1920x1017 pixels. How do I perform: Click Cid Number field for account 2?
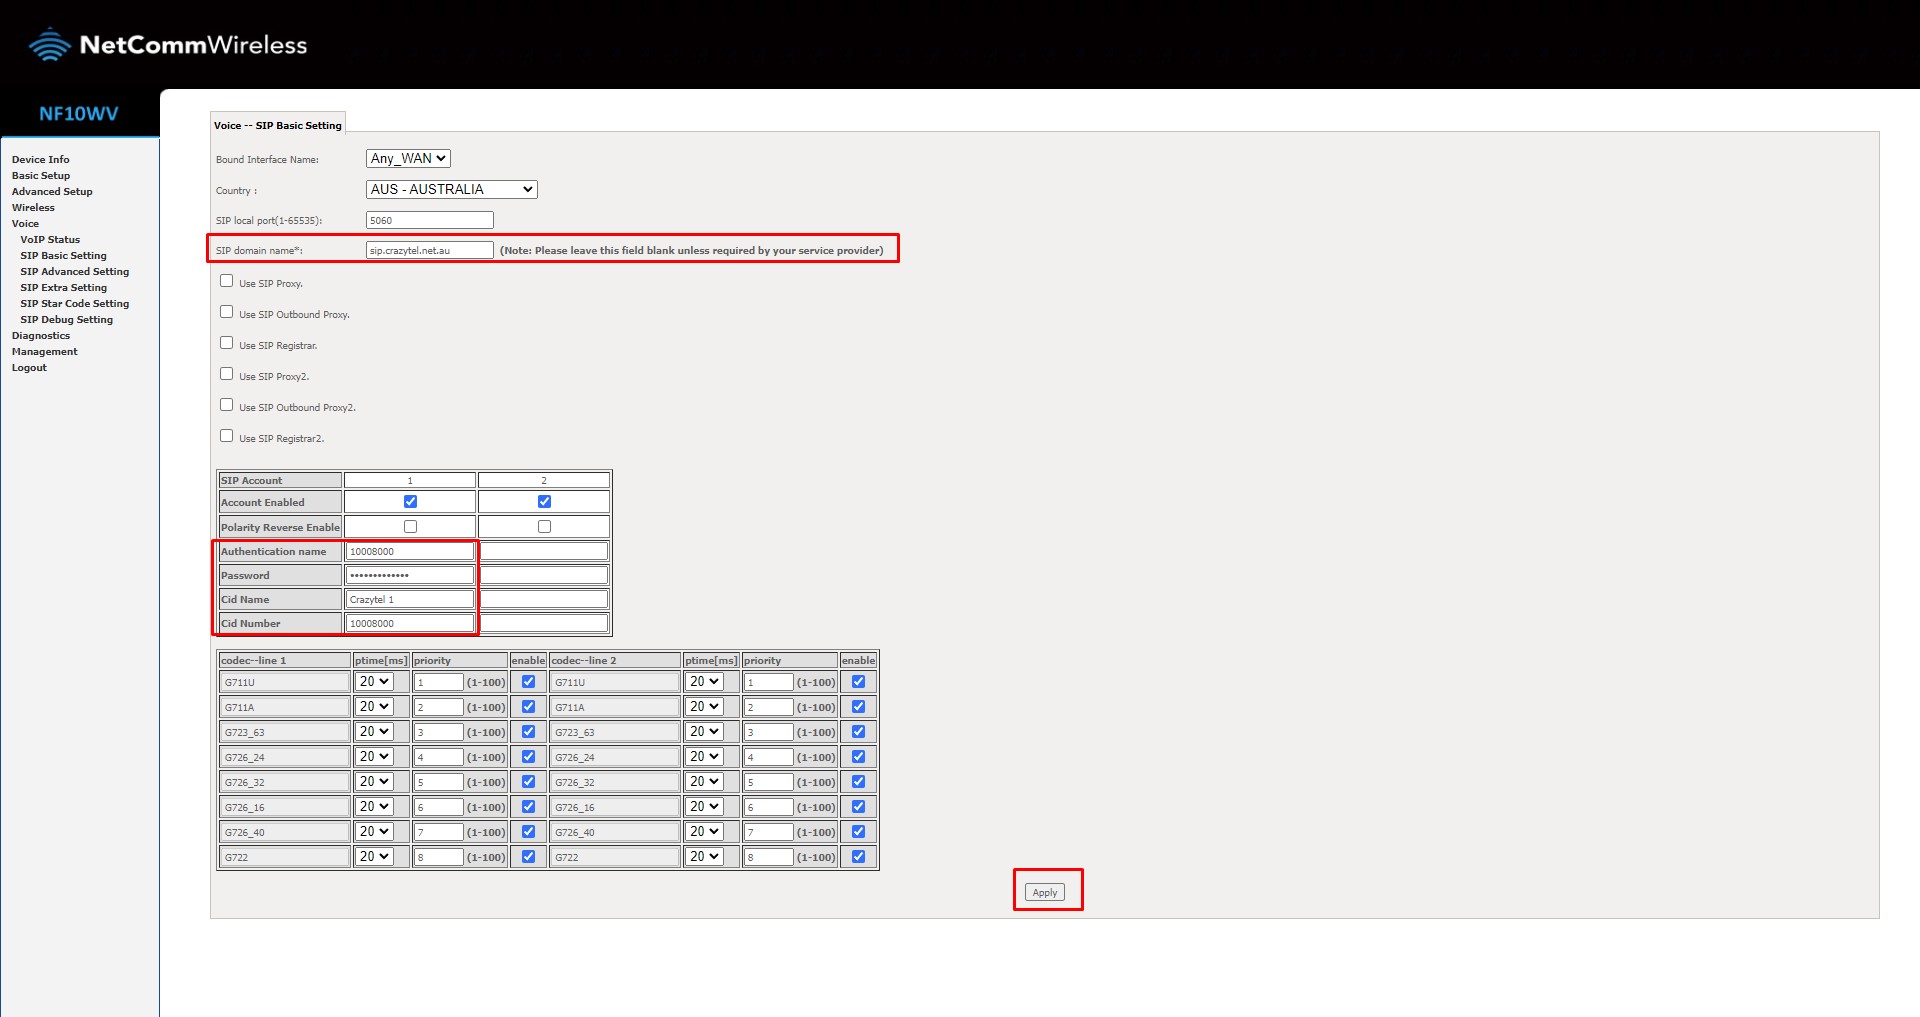click(x=544, y=623)
